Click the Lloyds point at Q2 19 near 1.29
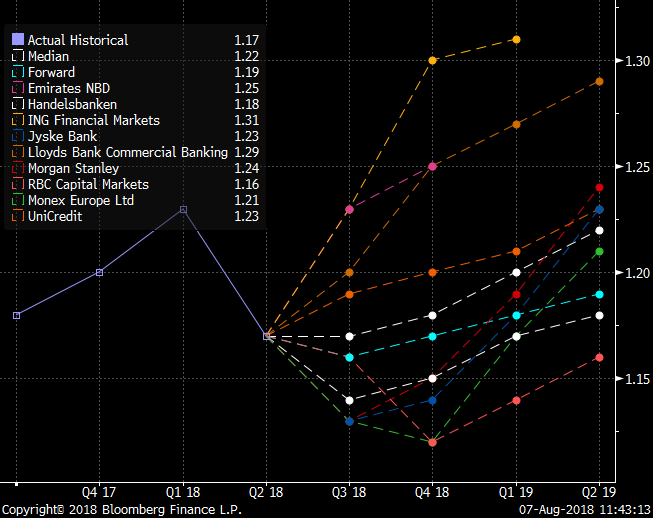 click(600, 82)
